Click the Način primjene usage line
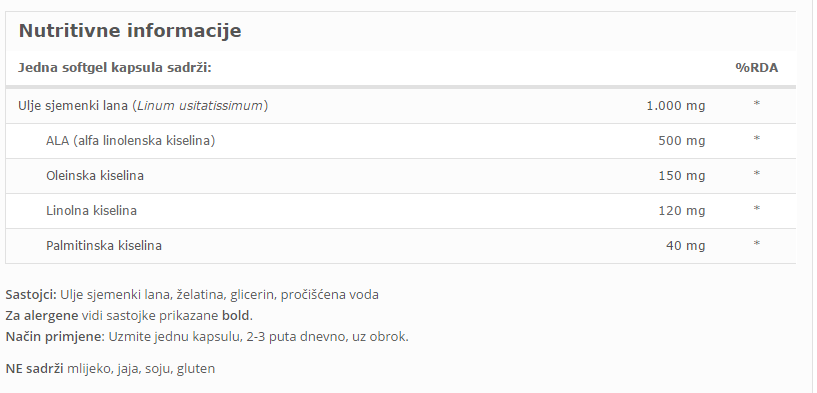Image resolution: width=817 pixels, height=393 pixels. [x=207, y=337]
